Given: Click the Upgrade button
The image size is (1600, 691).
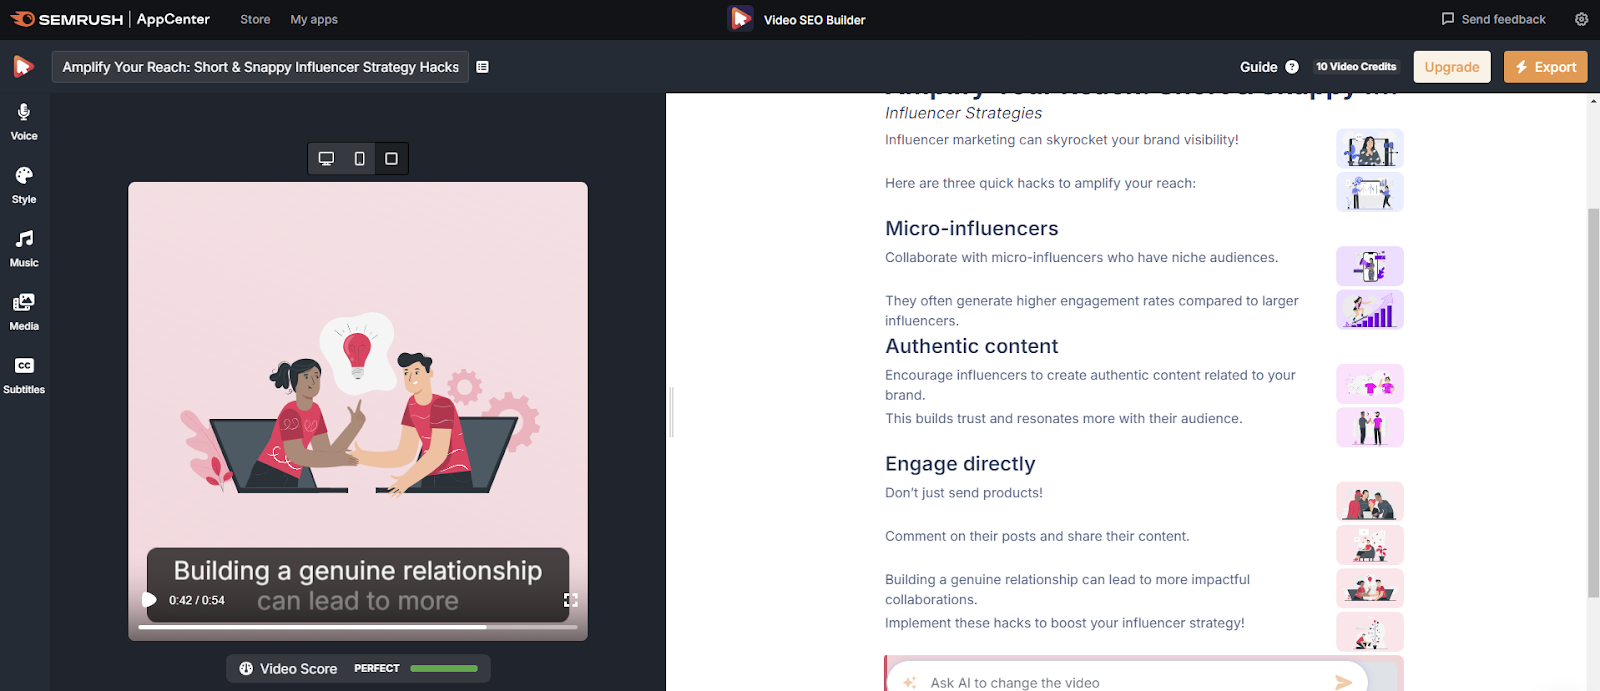Looking at the screenshot, I should (x=1451, y=67).
